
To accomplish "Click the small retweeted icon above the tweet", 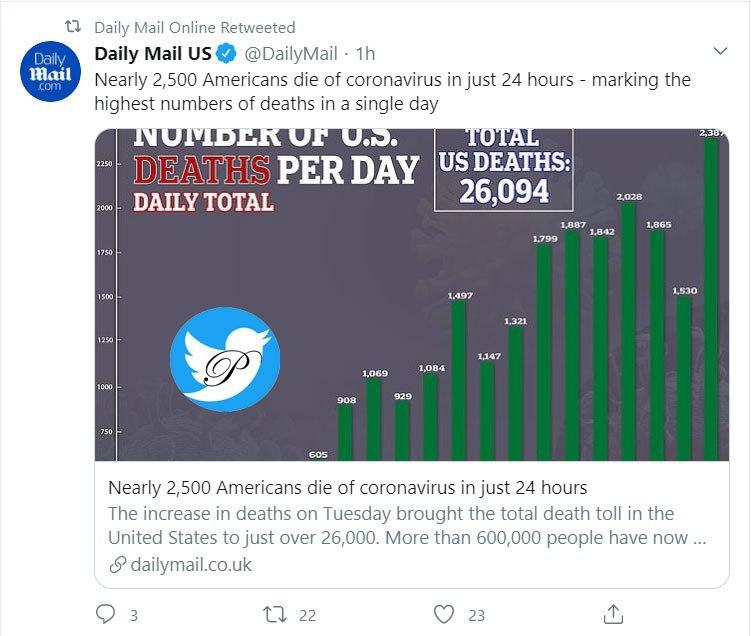I will coord(71,27).
